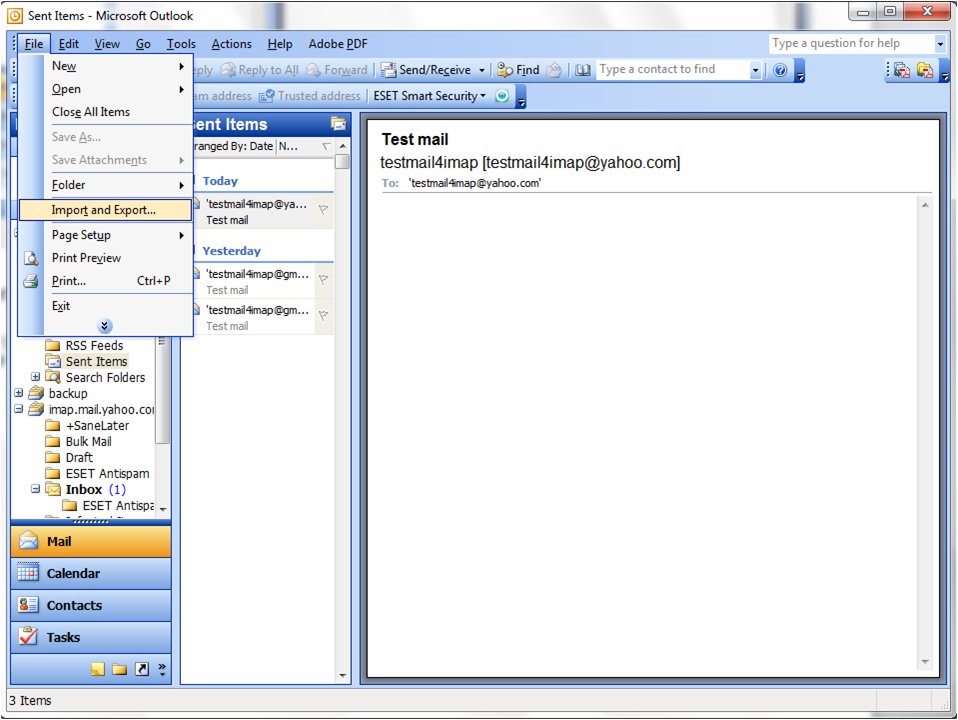Screen dimensions: 958x720
Task: Click the Send/Receive button
Action: [426, 70]
